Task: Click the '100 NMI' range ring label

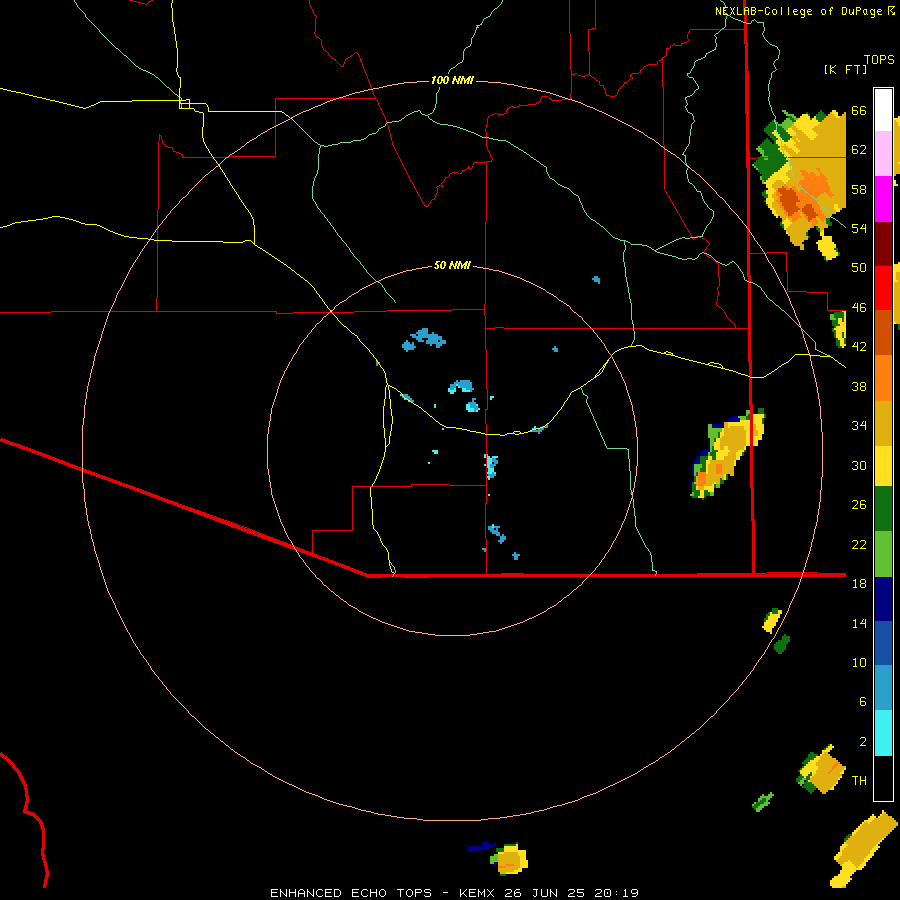Action: click(x=452, y=80)
